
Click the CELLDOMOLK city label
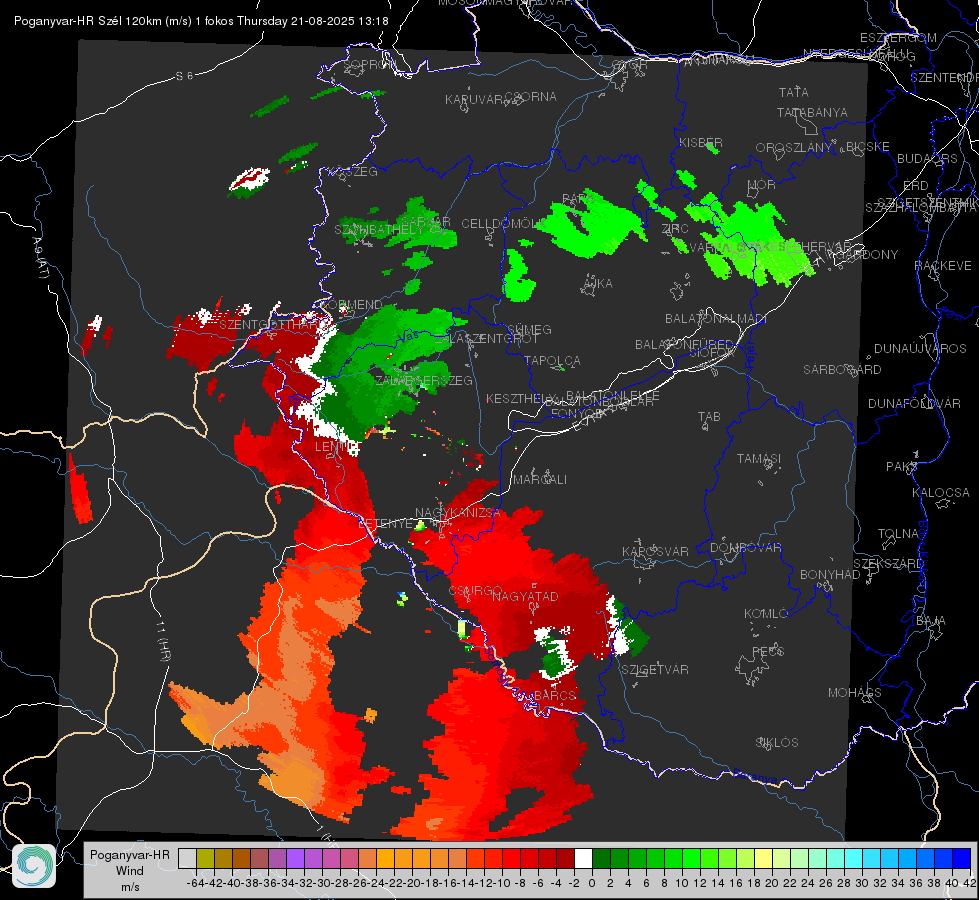pos(504,224)
